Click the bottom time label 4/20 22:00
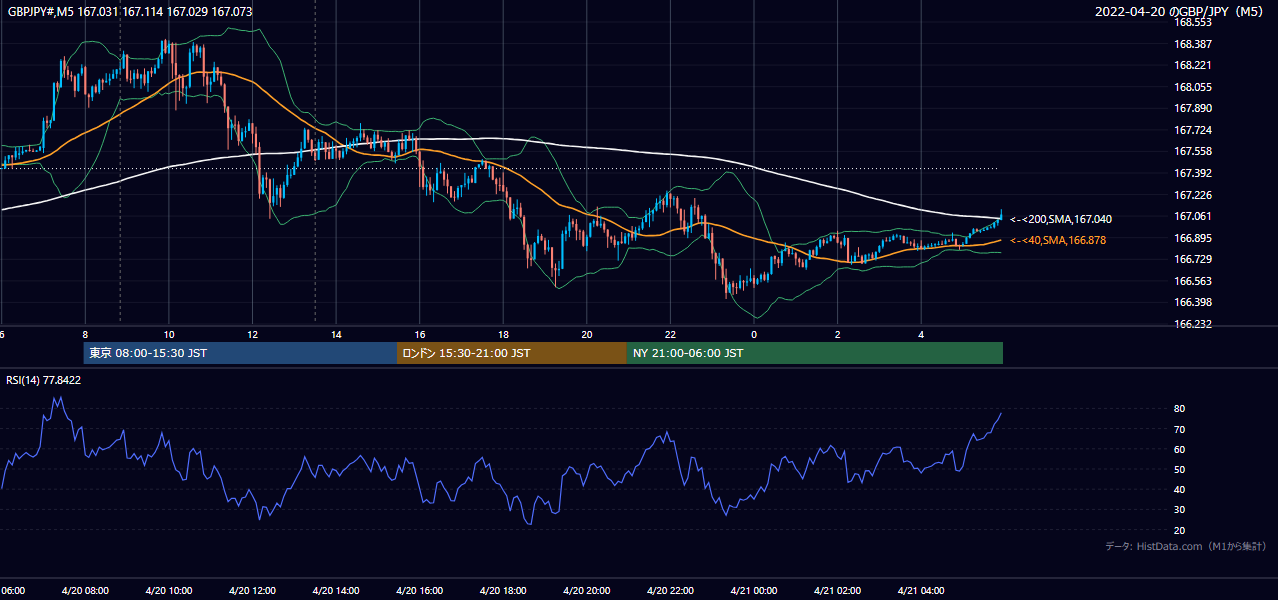 (670, 590)
